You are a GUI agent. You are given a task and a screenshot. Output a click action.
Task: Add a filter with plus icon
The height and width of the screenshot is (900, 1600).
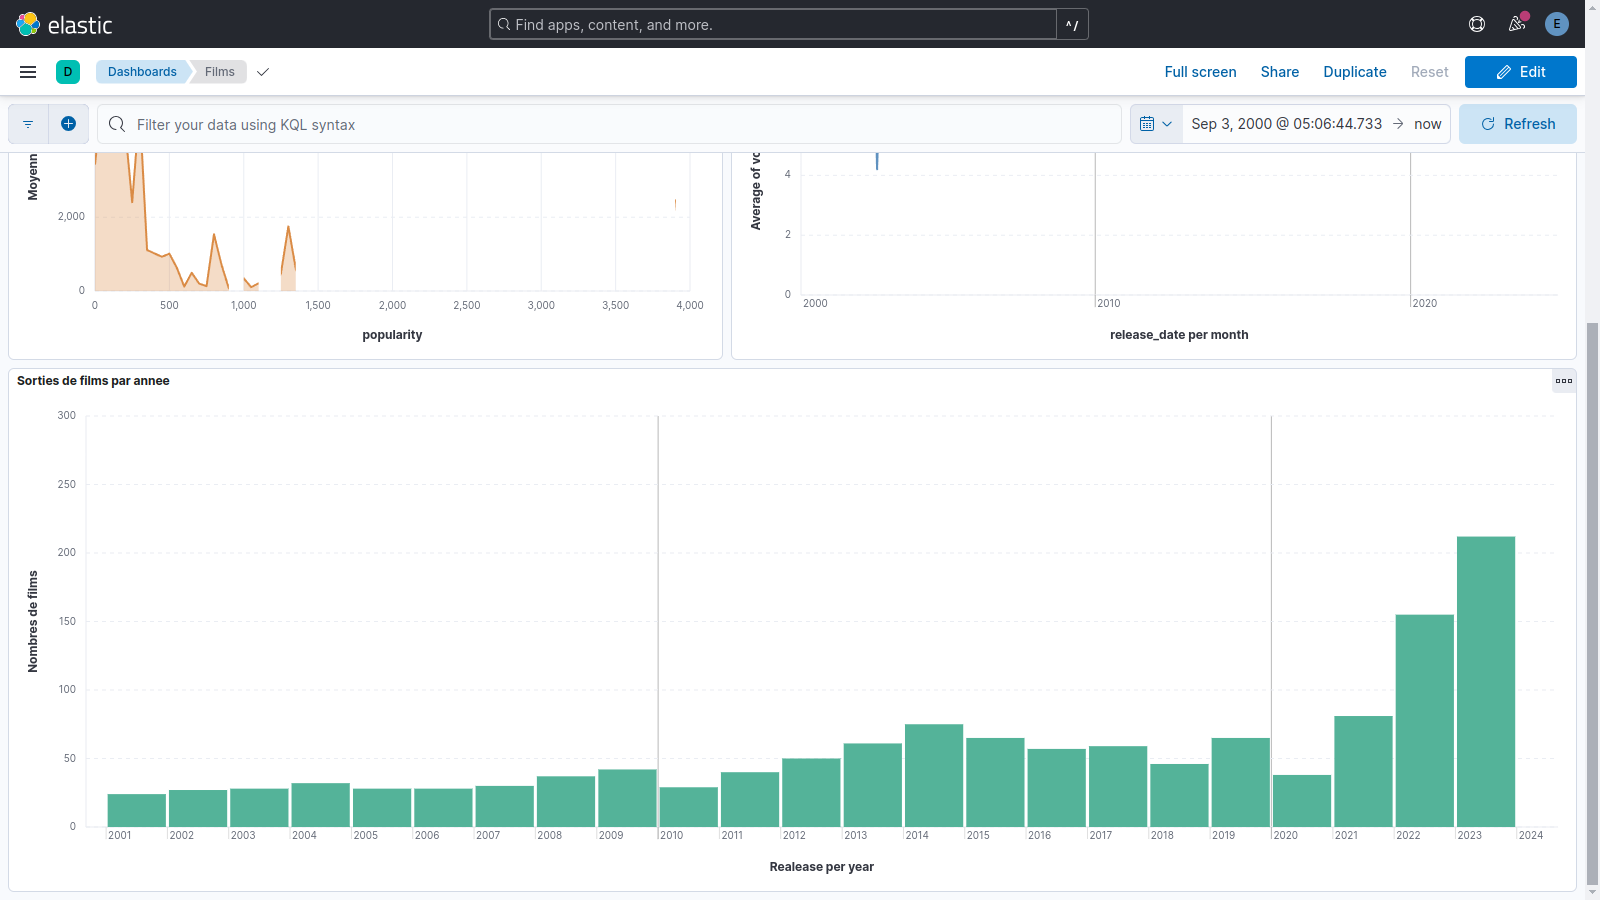pyautogui.click(x=68, y=124)
